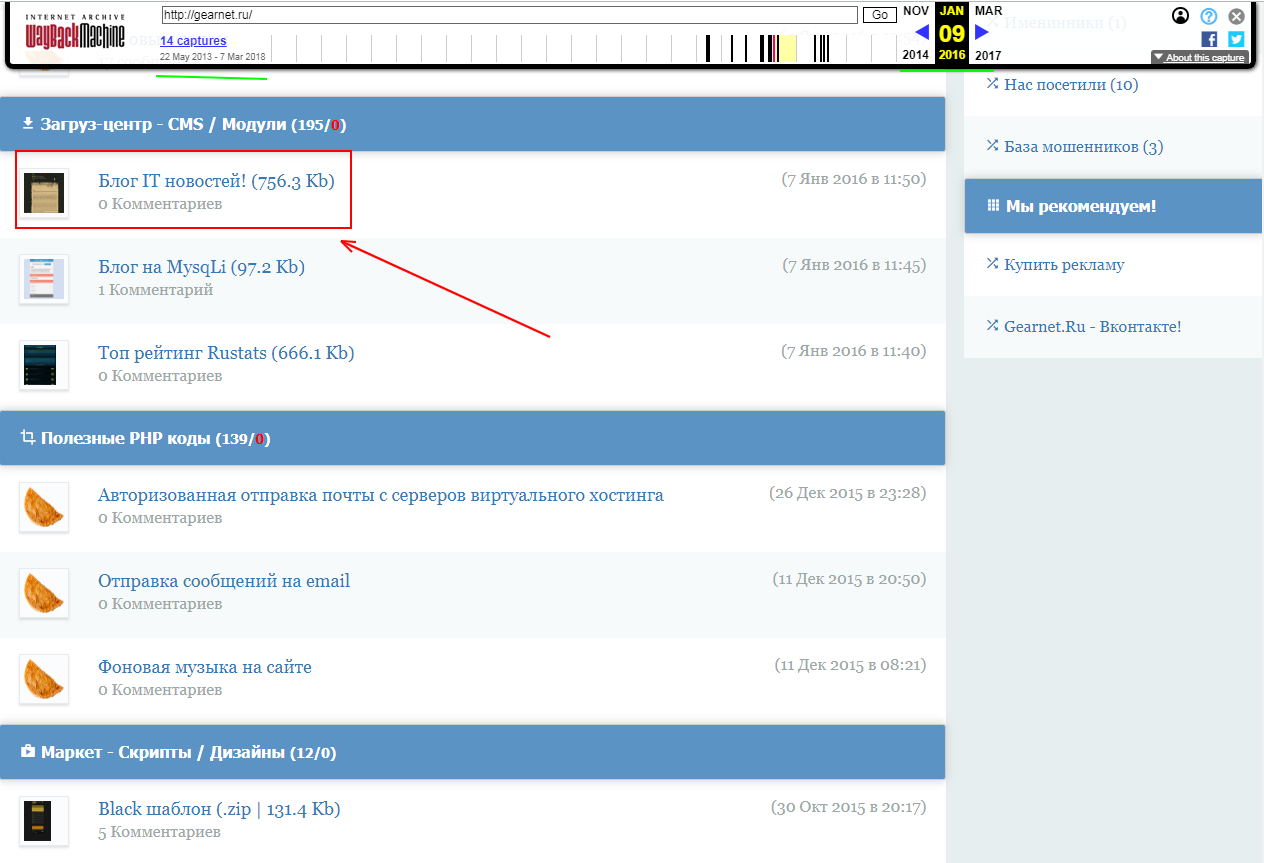1264x863 pixels.
Task: Go to previous capture with left arrow
Action: tap(922, 32)
